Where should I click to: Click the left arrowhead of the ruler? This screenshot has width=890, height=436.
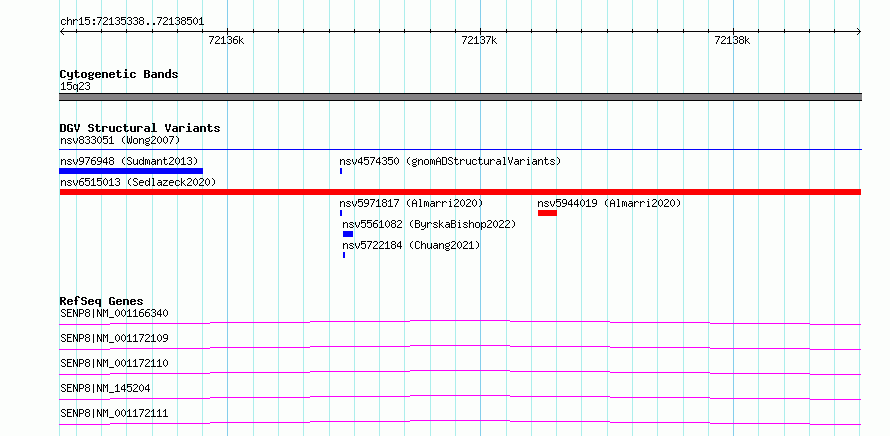coord(62,32)
